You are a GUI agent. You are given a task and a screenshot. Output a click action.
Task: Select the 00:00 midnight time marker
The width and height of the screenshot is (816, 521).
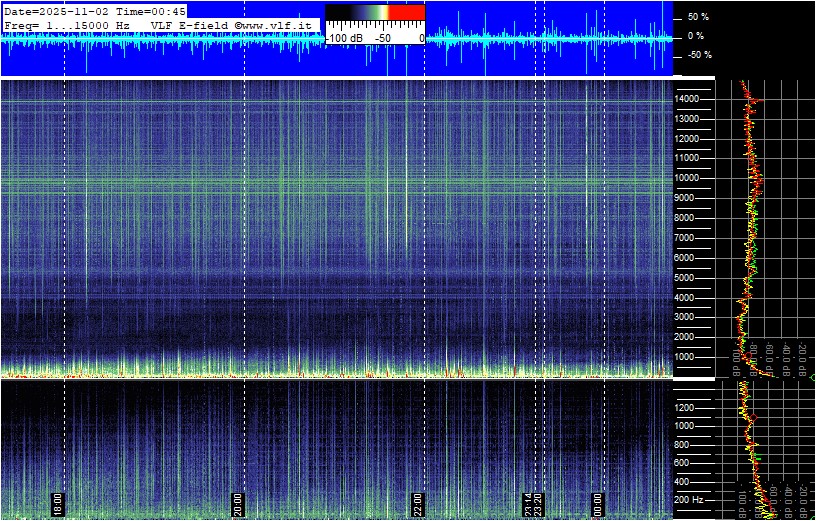point(598,502)
